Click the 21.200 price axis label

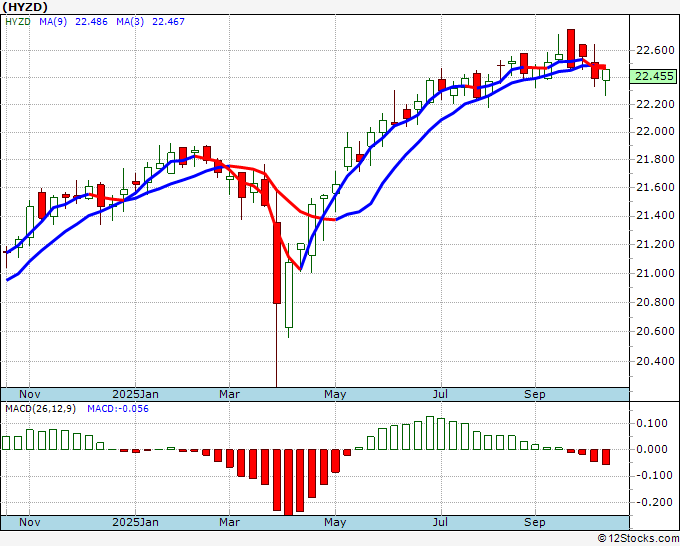[655, 244]
